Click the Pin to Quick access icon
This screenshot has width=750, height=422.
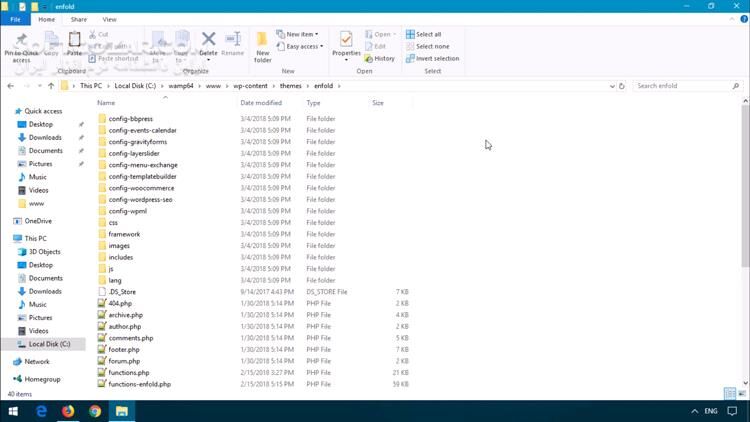click(21, 44)
